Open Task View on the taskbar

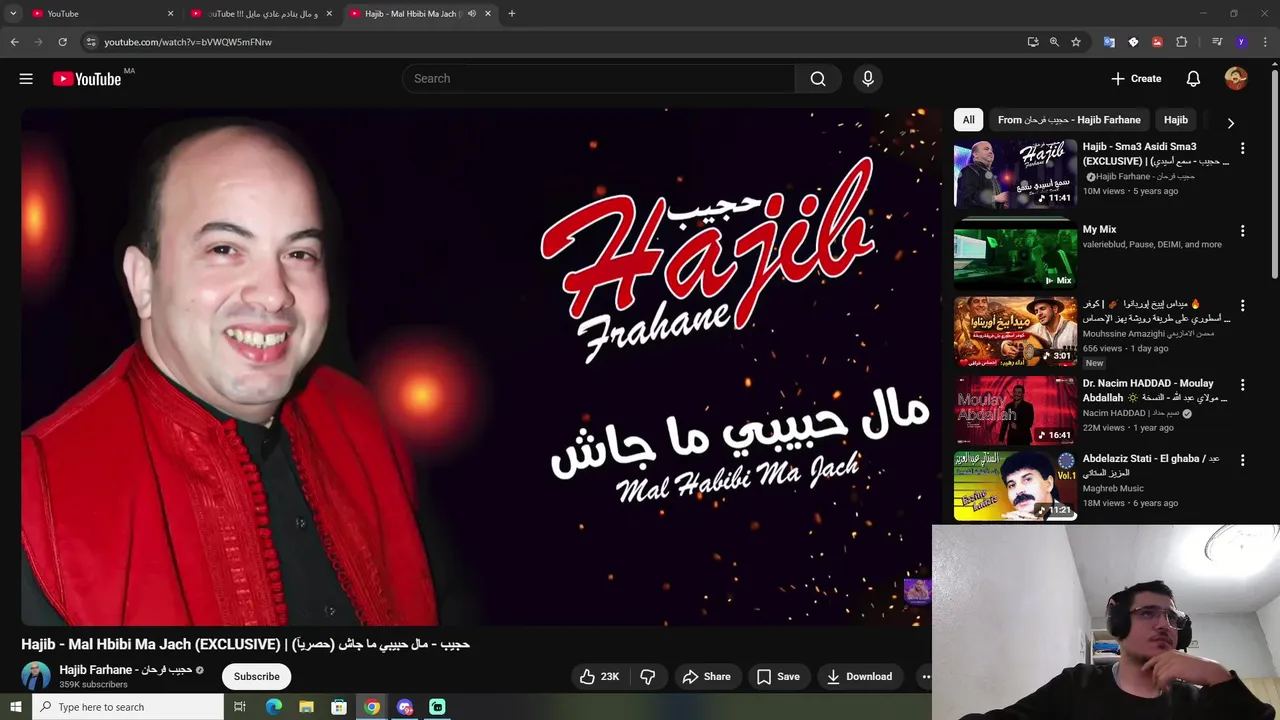point(240,707)
